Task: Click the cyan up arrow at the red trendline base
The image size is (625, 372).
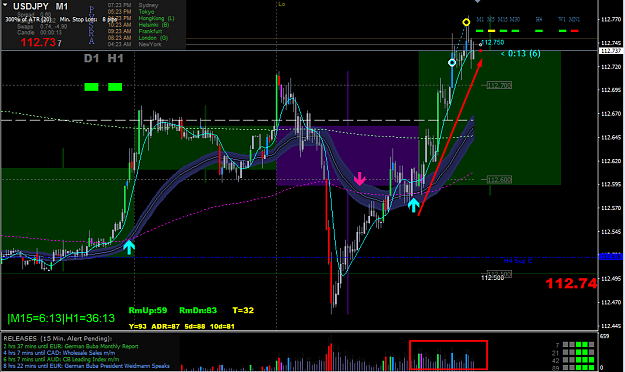Action: tap(413, 205)
